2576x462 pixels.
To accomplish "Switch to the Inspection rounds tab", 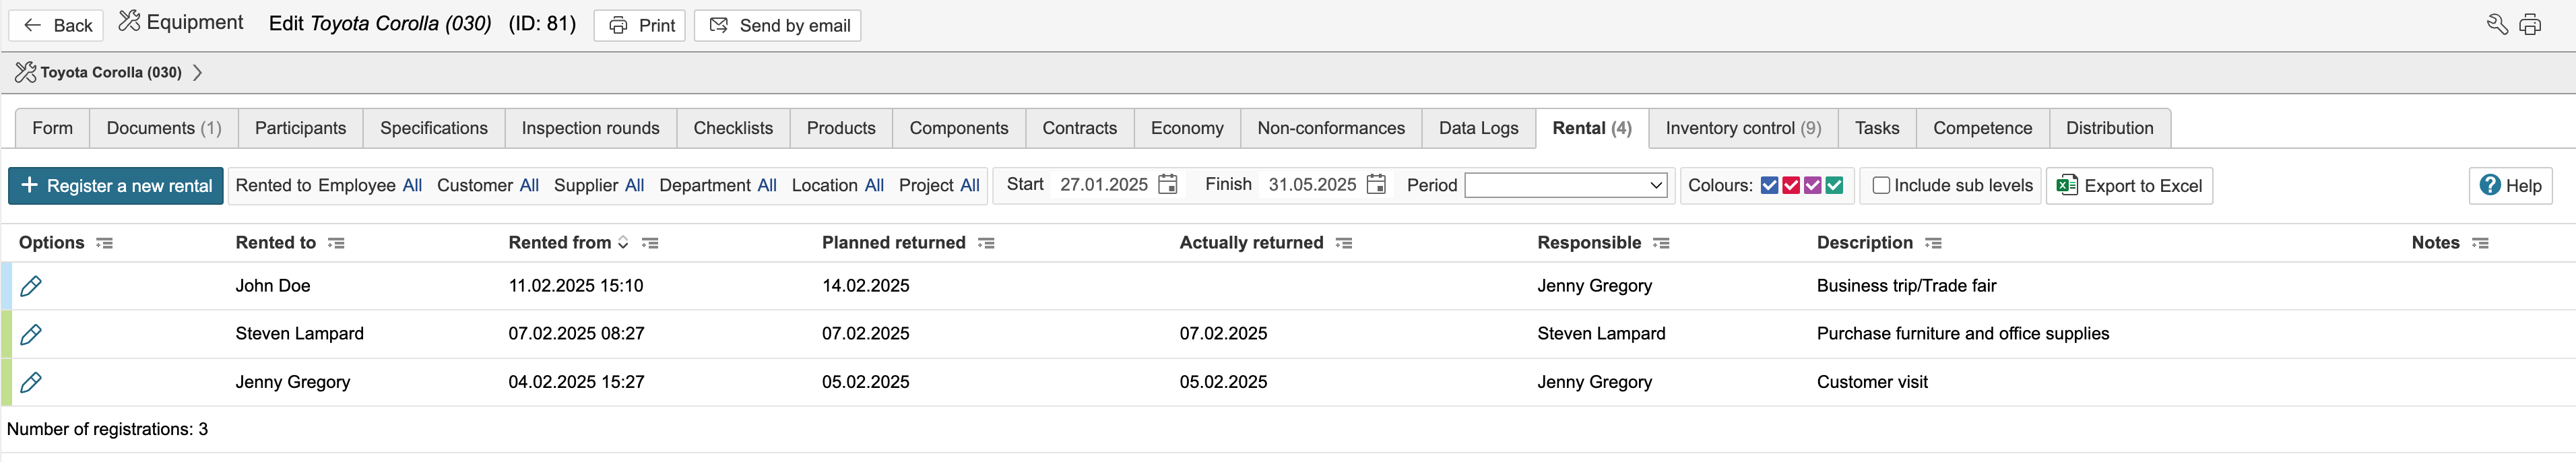I will pos(590,129).
